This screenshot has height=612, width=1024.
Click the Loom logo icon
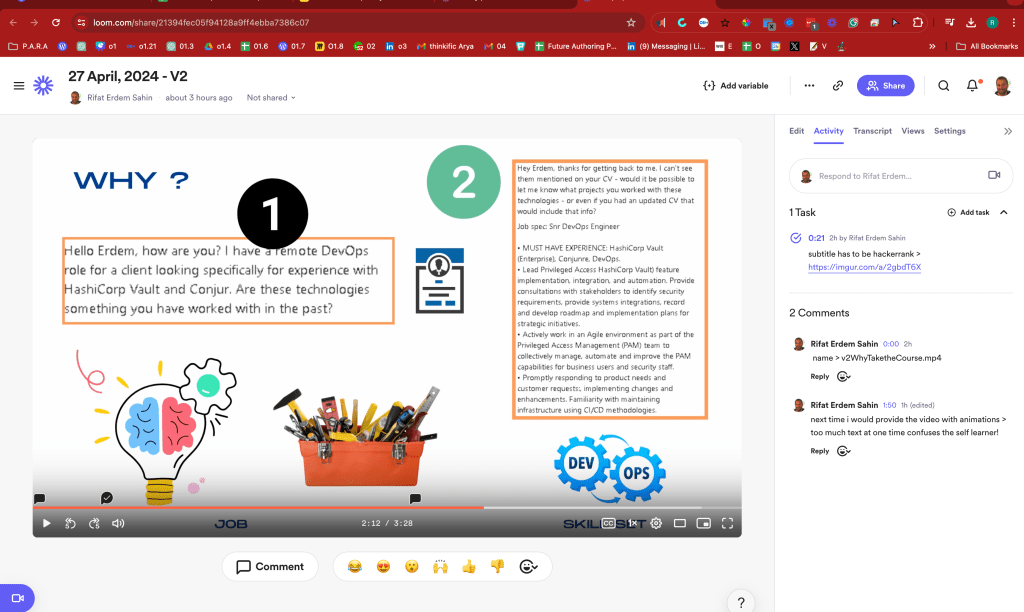[43, 86]
